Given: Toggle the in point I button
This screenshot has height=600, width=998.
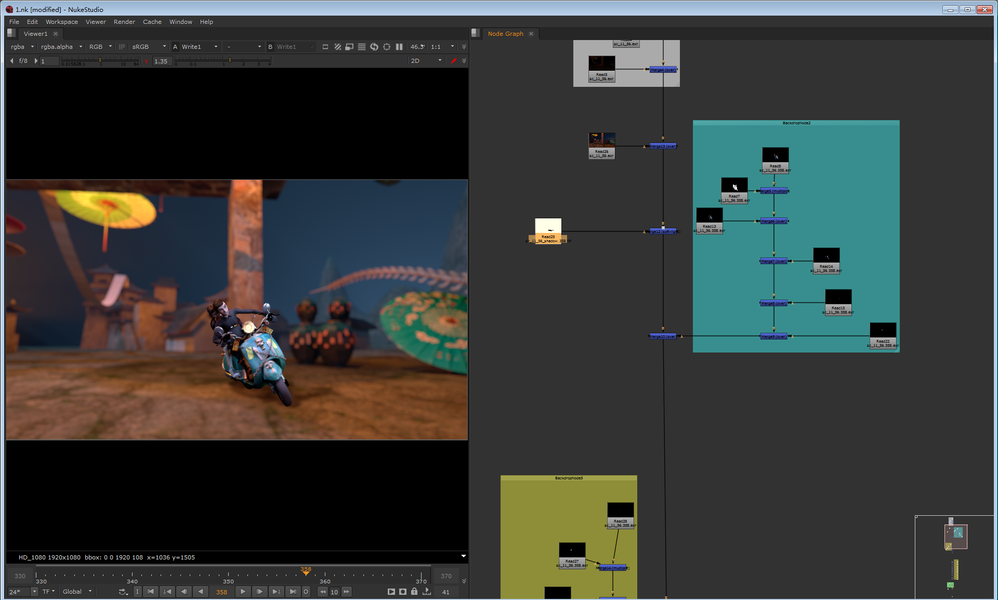Looking at the screenshot, I should pos(137,592).
